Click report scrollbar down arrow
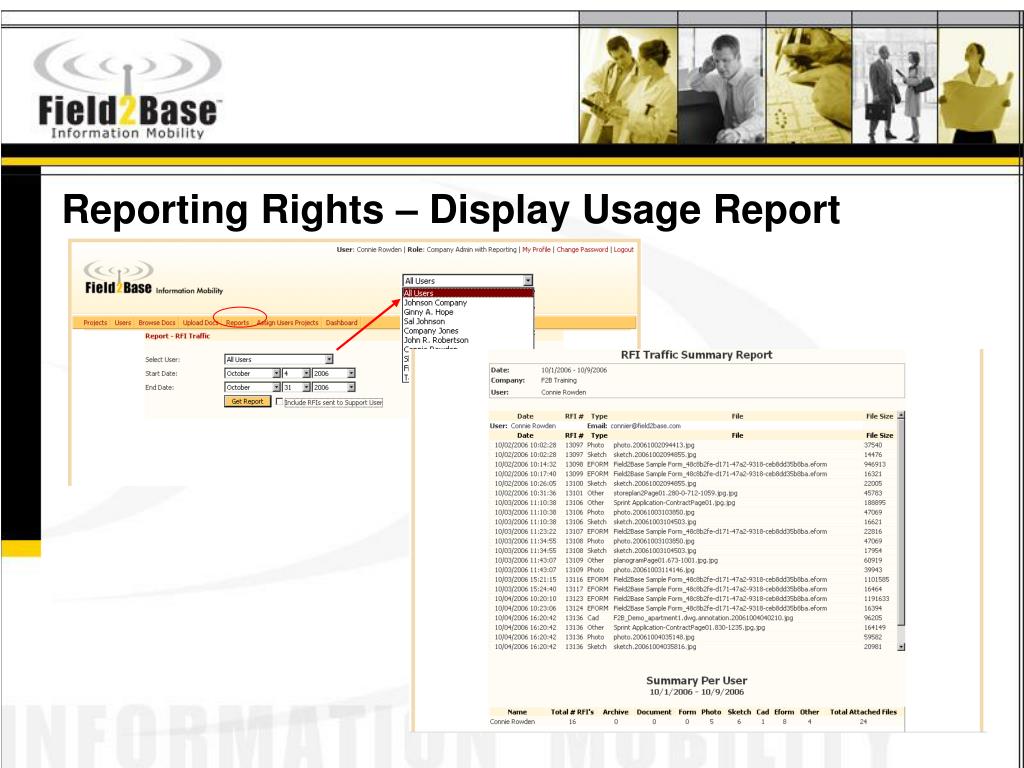Image resolution: width=1024 pixels, height=768 pixels. [901, 647]
